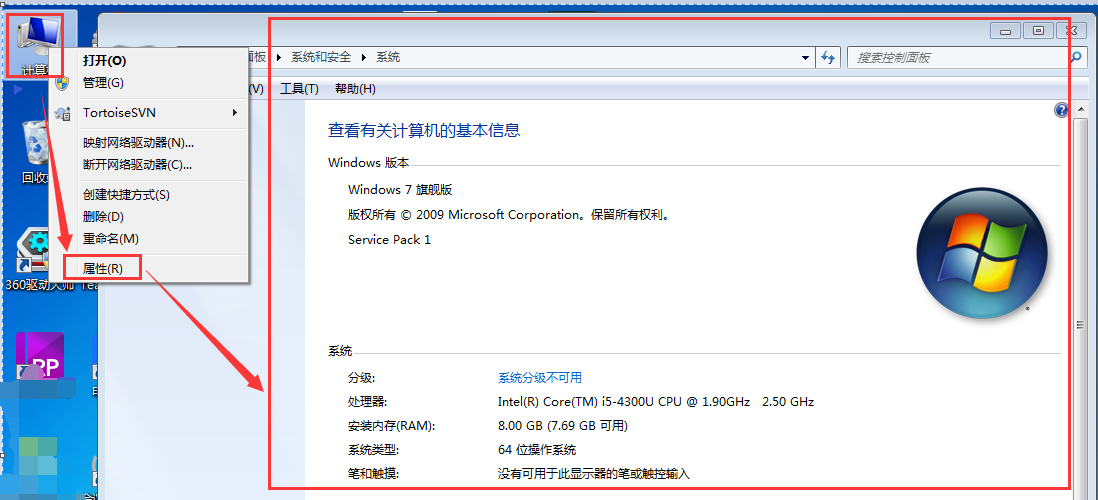Expand the TortoiseSVN submenu arrow

click(x=235, y=113)
